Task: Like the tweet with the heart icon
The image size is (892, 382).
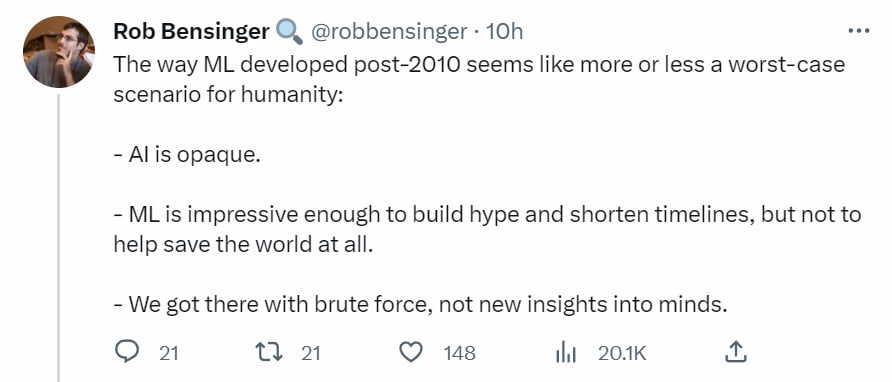Action: (x=411, y=353)
